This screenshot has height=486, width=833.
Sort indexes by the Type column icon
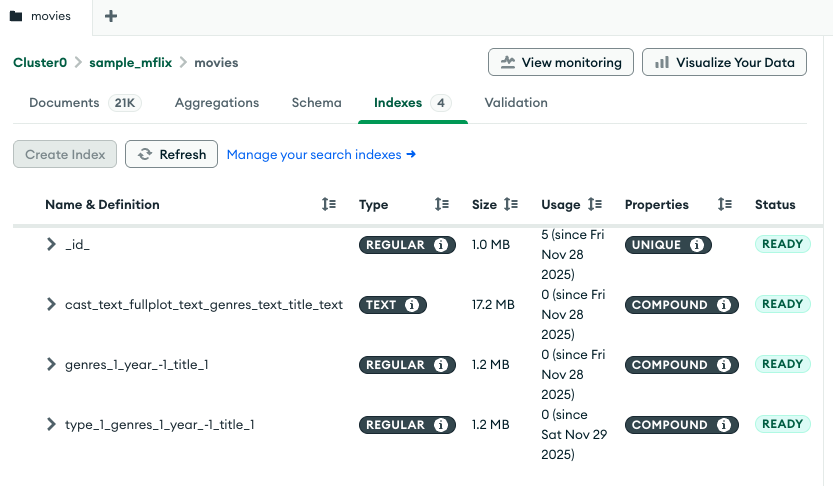click(442, 205)
